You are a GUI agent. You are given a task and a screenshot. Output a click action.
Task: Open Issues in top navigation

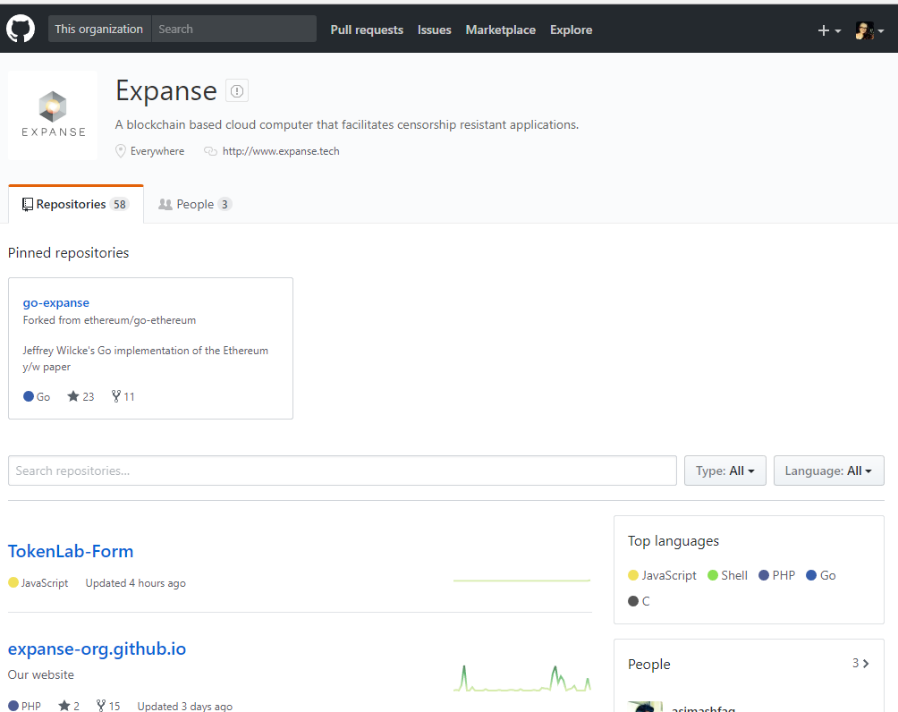[434, 30]
